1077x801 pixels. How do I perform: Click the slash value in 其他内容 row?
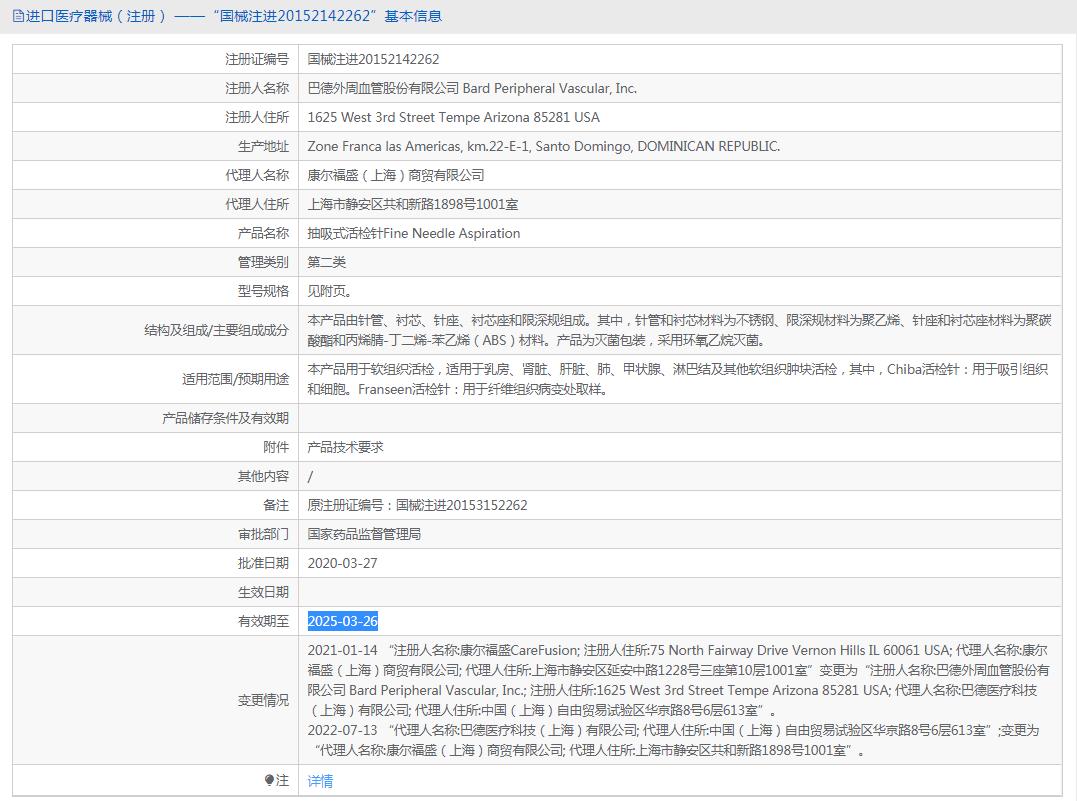click(310, 476)
